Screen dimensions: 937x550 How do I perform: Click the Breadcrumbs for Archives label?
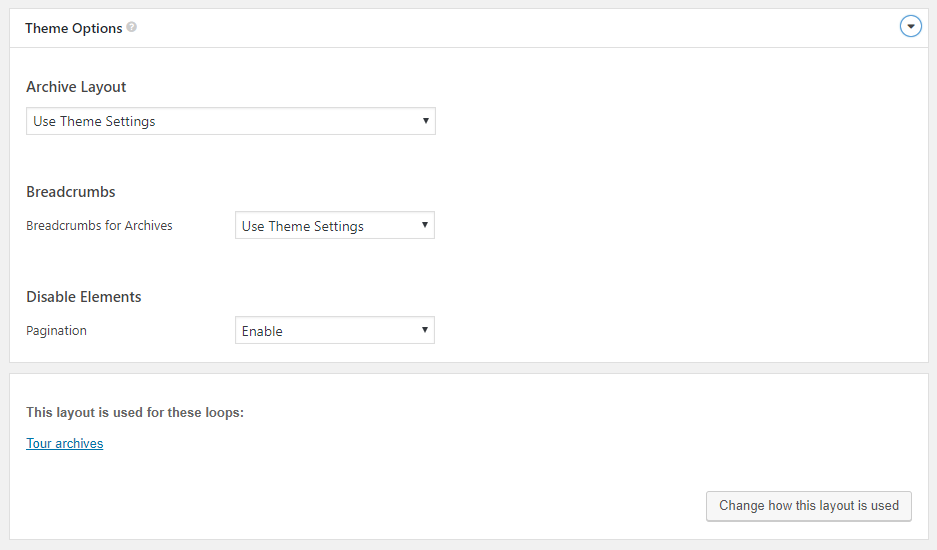coord(99,225)
